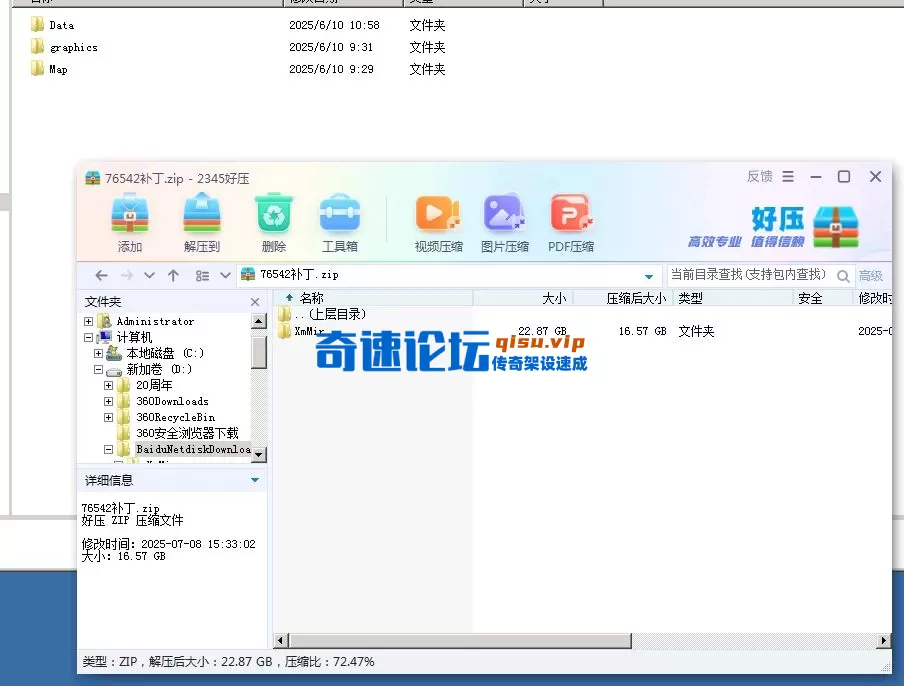Screen dimensions: 904x686
Task: Open the hamburger menu near 反馈
Action: 789,176
